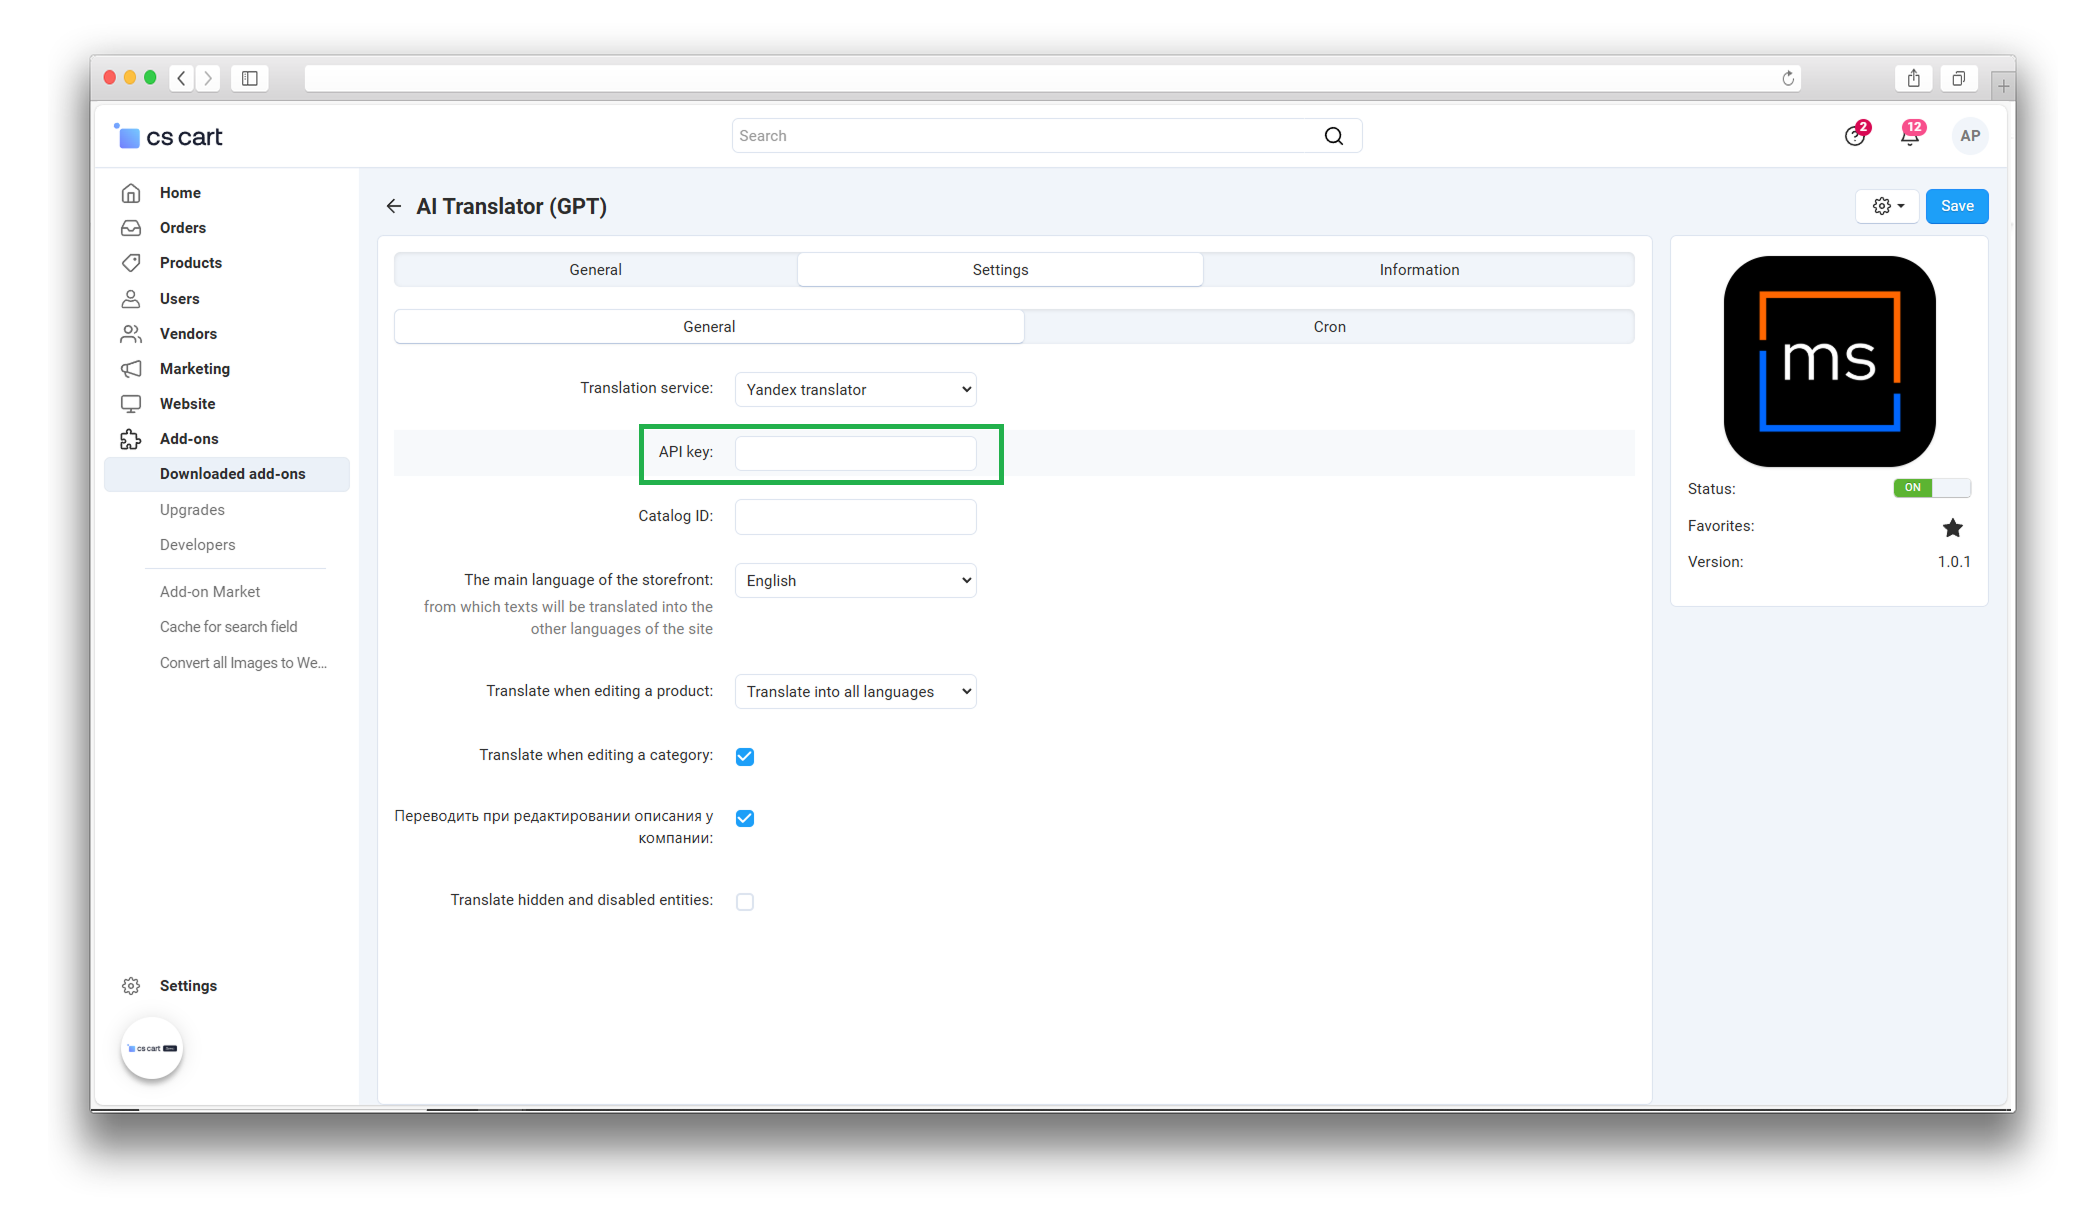Enable Translate hidden and disabled entities
Screen dimensions: 2100x1220
(745, 902)
